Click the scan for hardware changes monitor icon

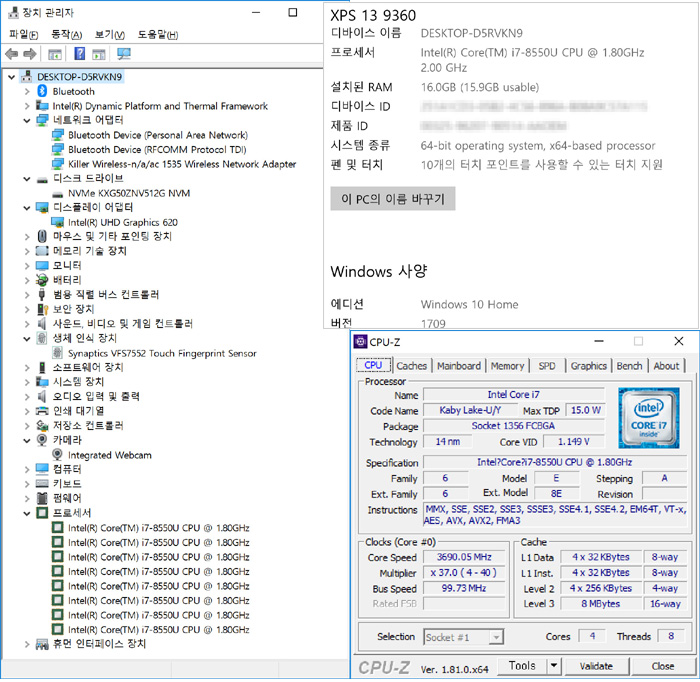coord(123,54)
